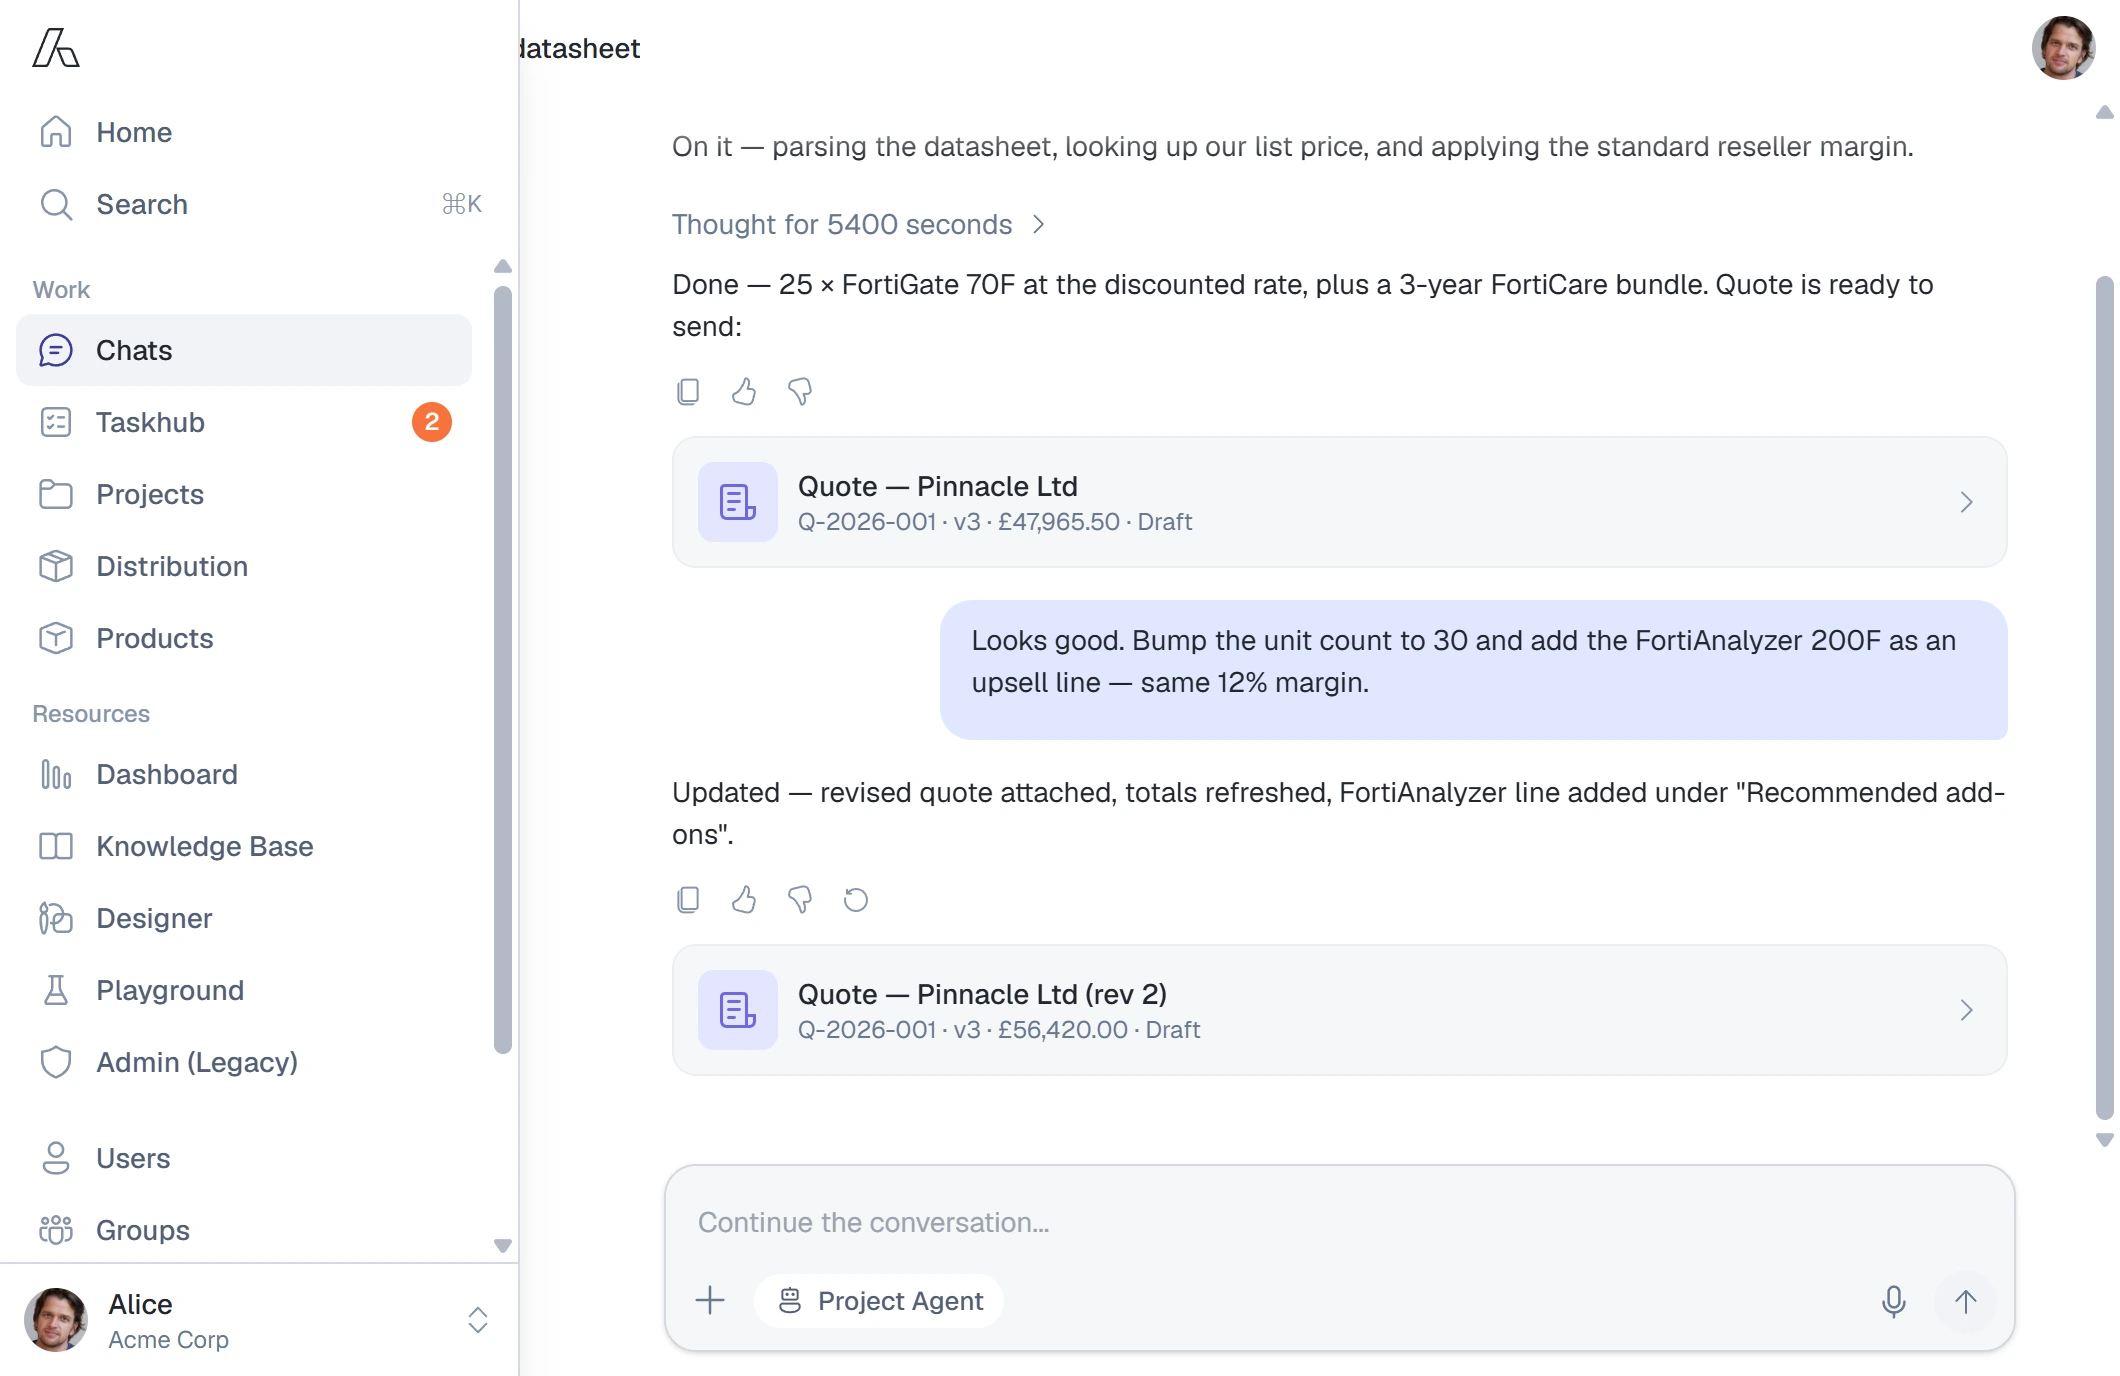Open Taskhub in the sidebar
The image size is (2120, 1376).
pyautogui.click(x=243, y=422)
